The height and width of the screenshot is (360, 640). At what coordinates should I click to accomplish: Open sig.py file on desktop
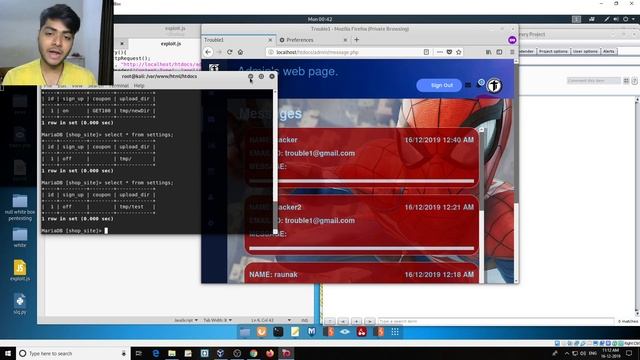20,304
